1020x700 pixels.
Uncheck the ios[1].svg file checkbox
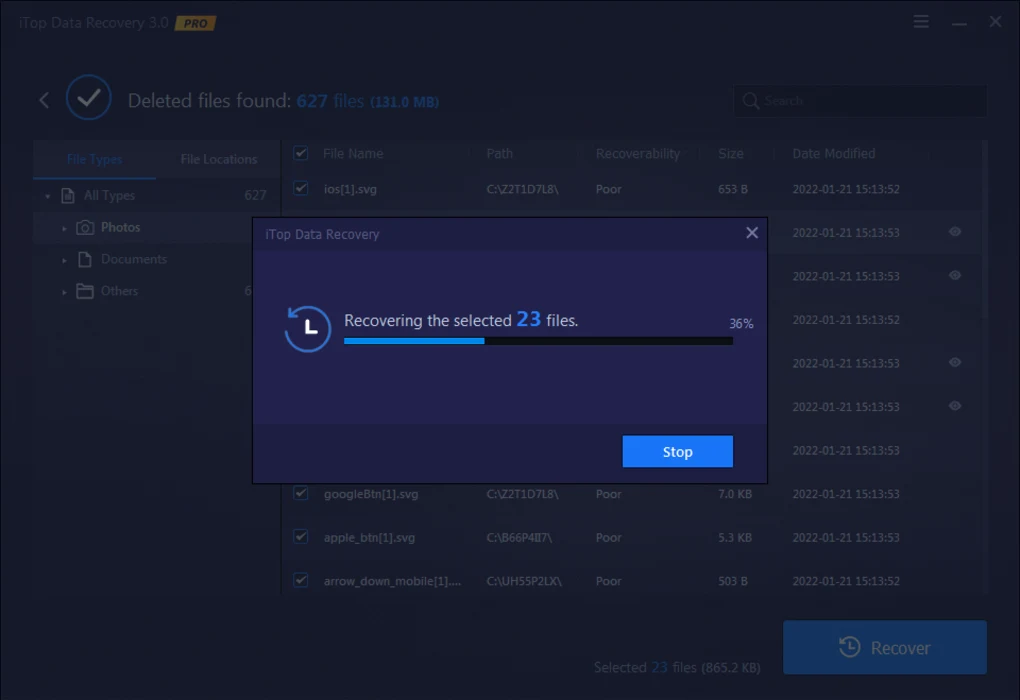point(300,188)
